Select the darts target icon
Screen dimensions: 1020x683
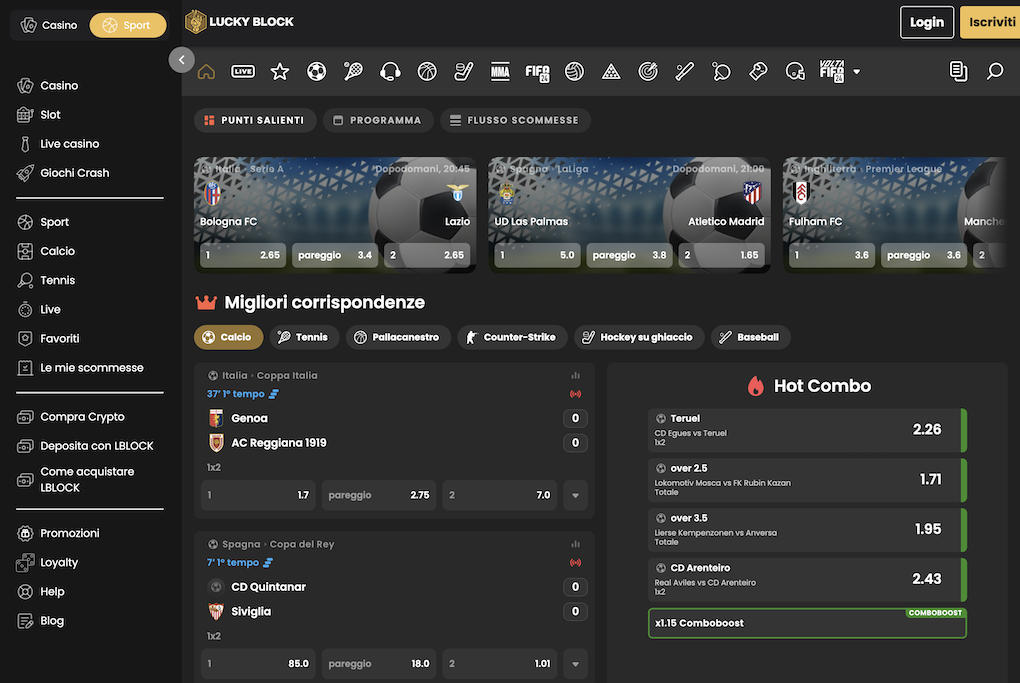[648, 72]
